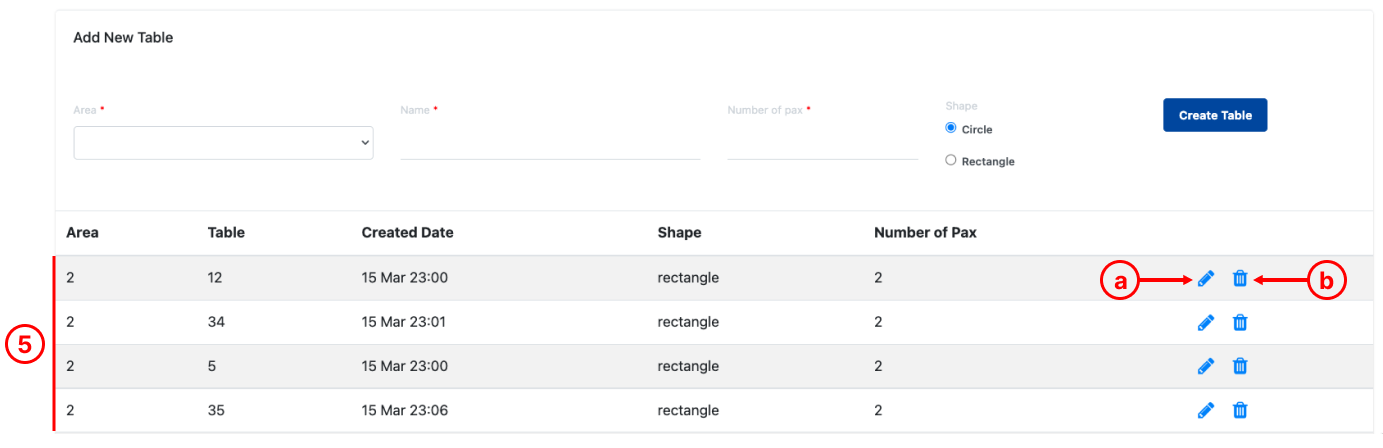Open the Area dropdown
1383x448 pixels.
point(223,143)
